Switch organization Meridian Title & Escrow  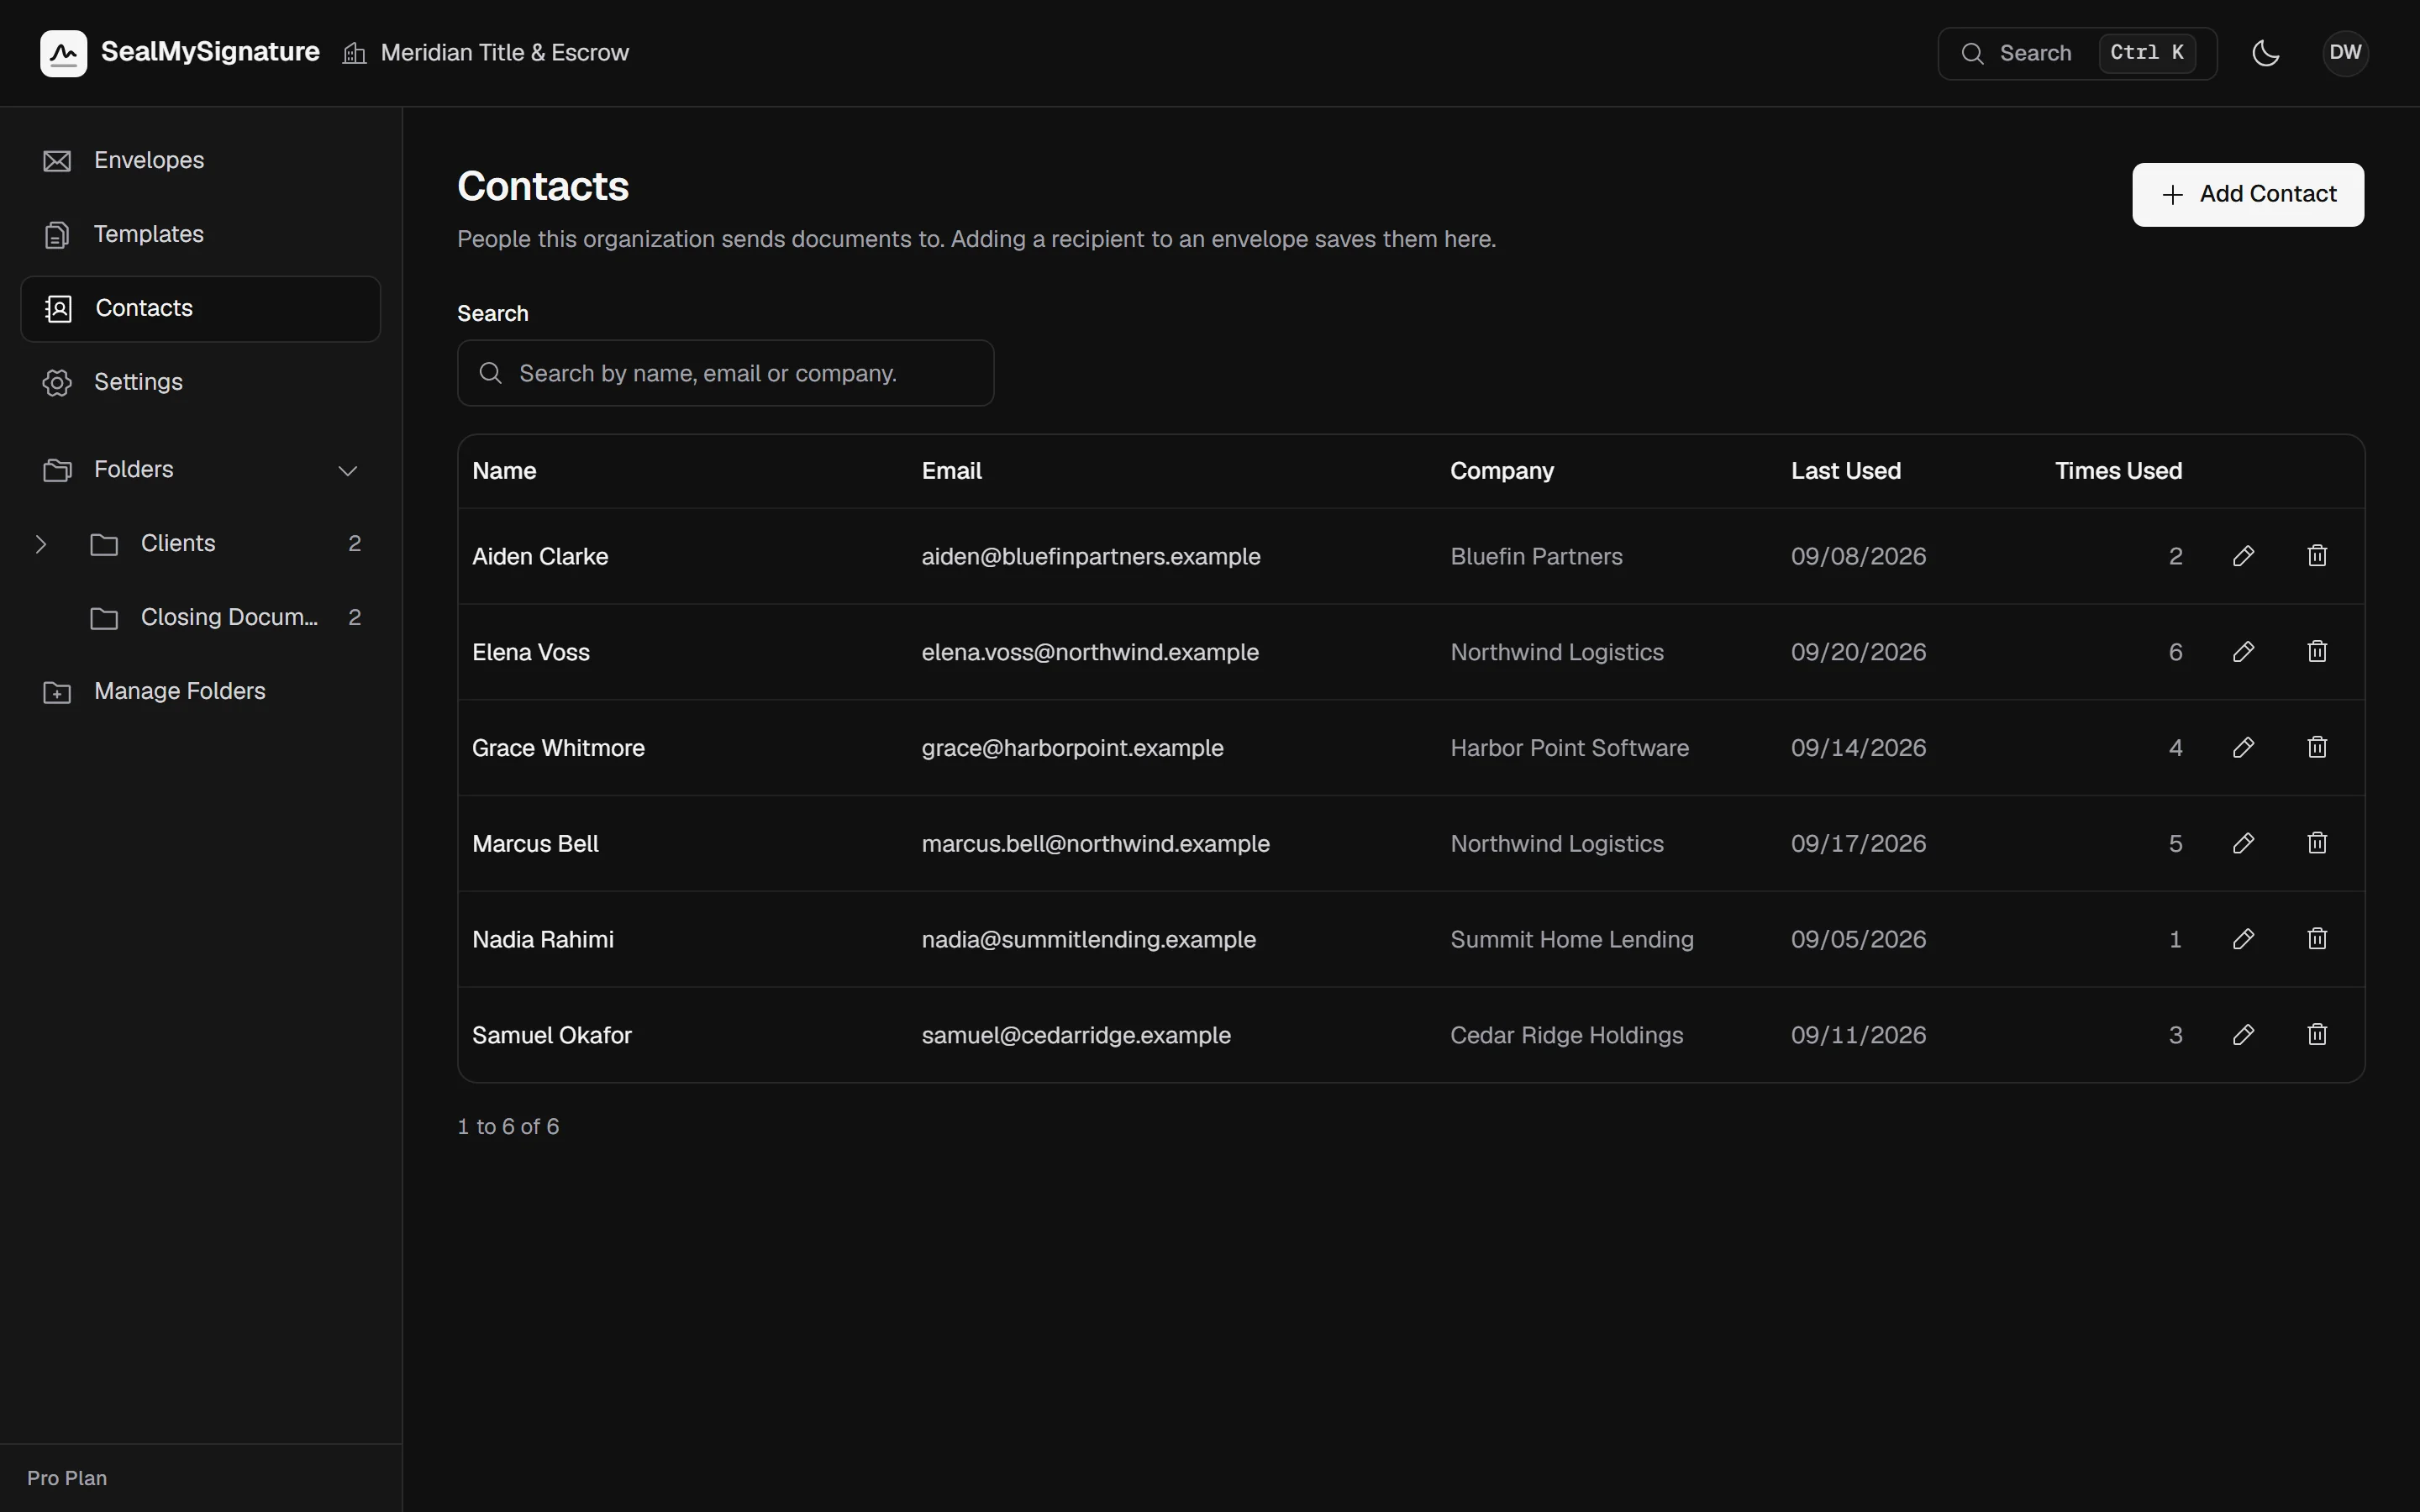click(486, 53)
